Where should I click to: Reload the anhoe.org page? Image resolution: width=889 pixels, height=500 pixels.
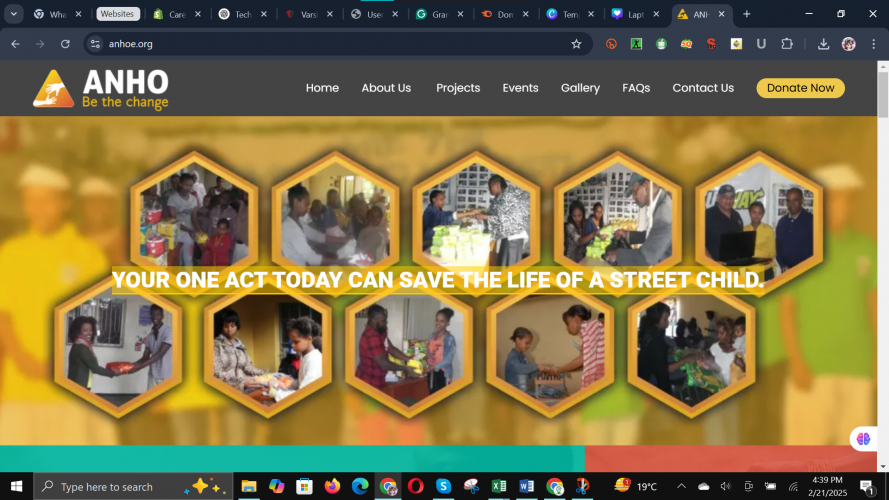(x=65, y=44)
